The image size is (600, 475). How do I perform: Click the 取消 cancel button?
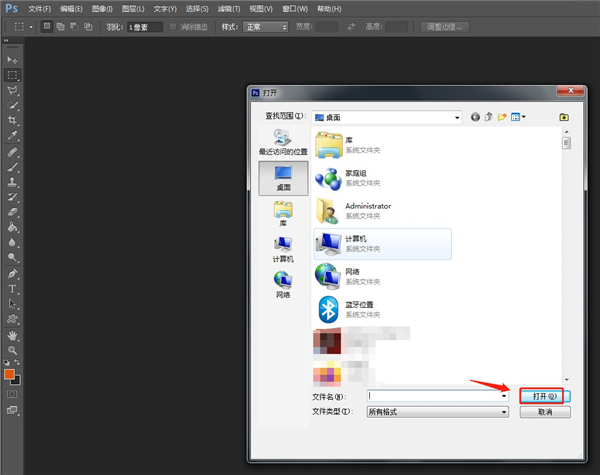tap(545, 411)
